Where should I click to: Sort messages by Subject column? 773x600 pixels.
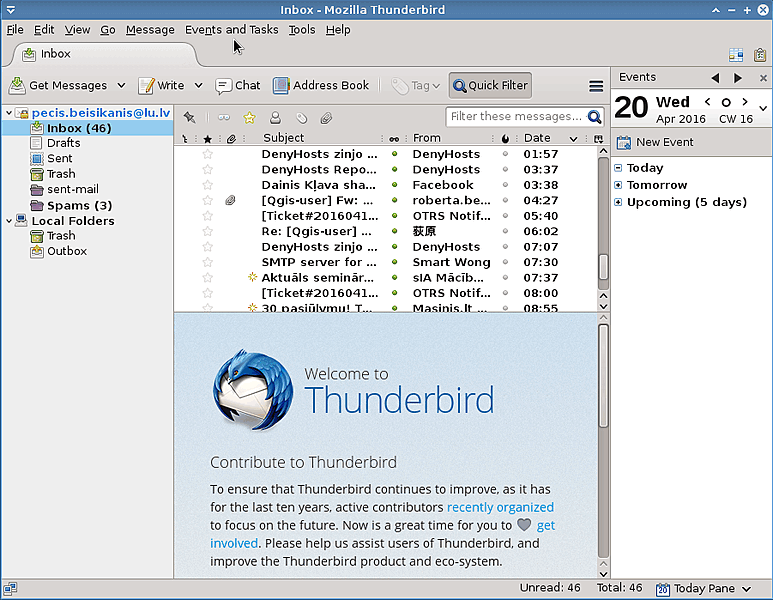point(283,138)
